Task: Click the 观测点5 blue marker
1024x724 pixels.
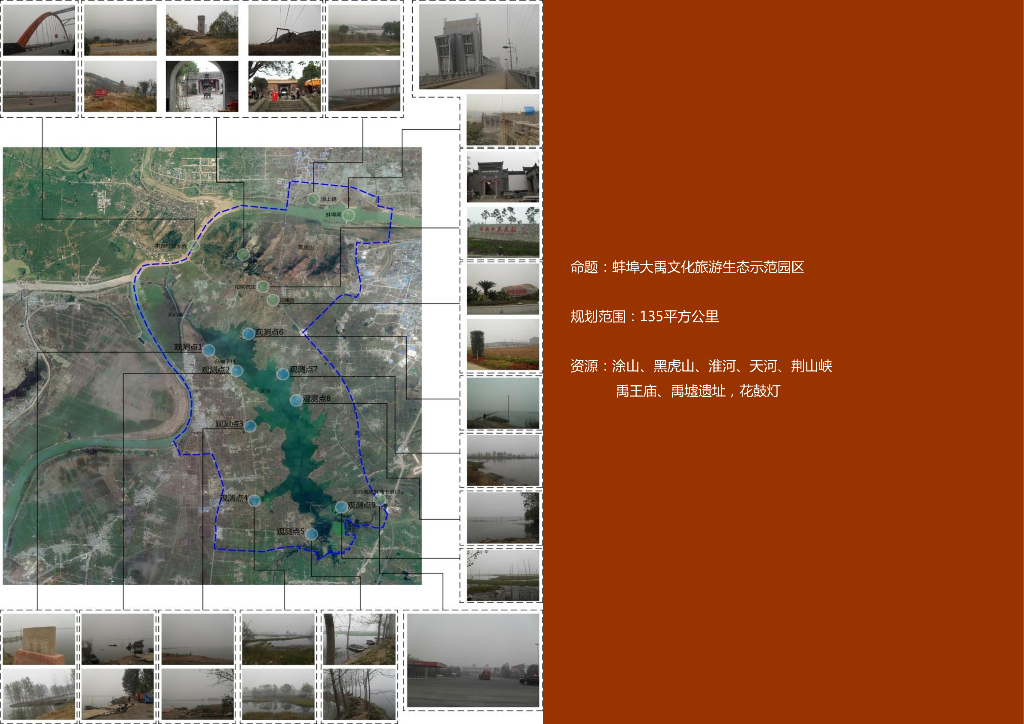Action: tap(312, 534)
